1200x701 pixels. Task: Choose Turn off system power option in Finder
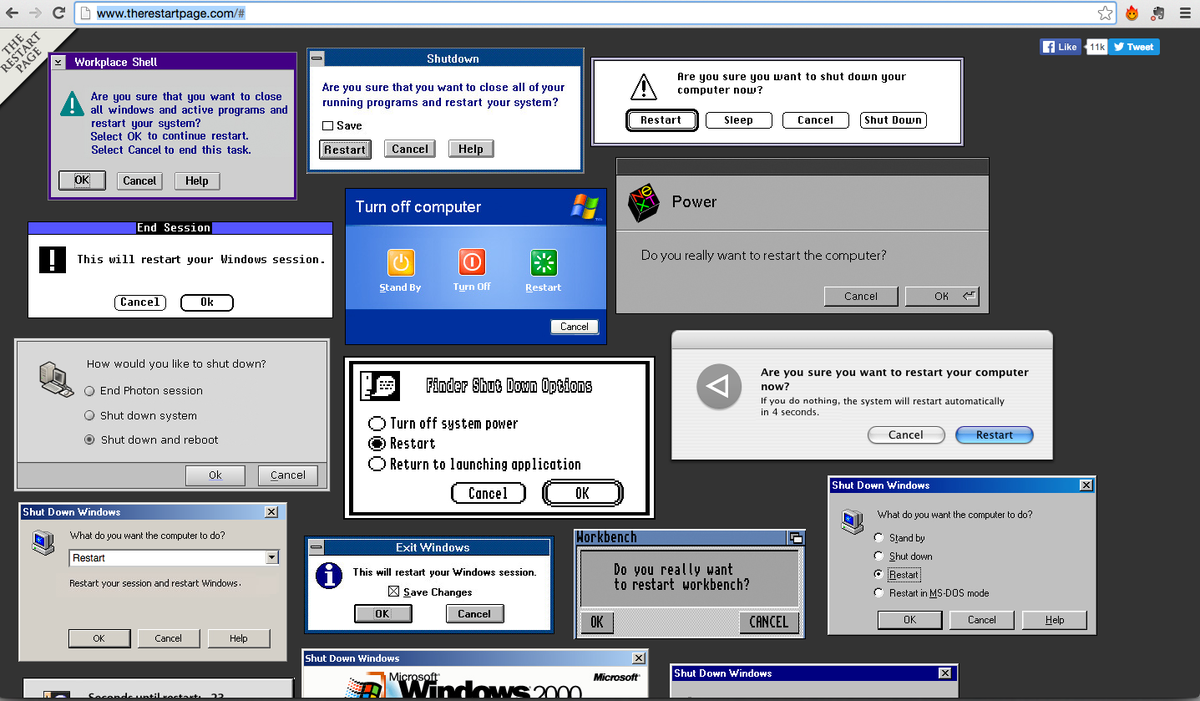tap(378, 423)
